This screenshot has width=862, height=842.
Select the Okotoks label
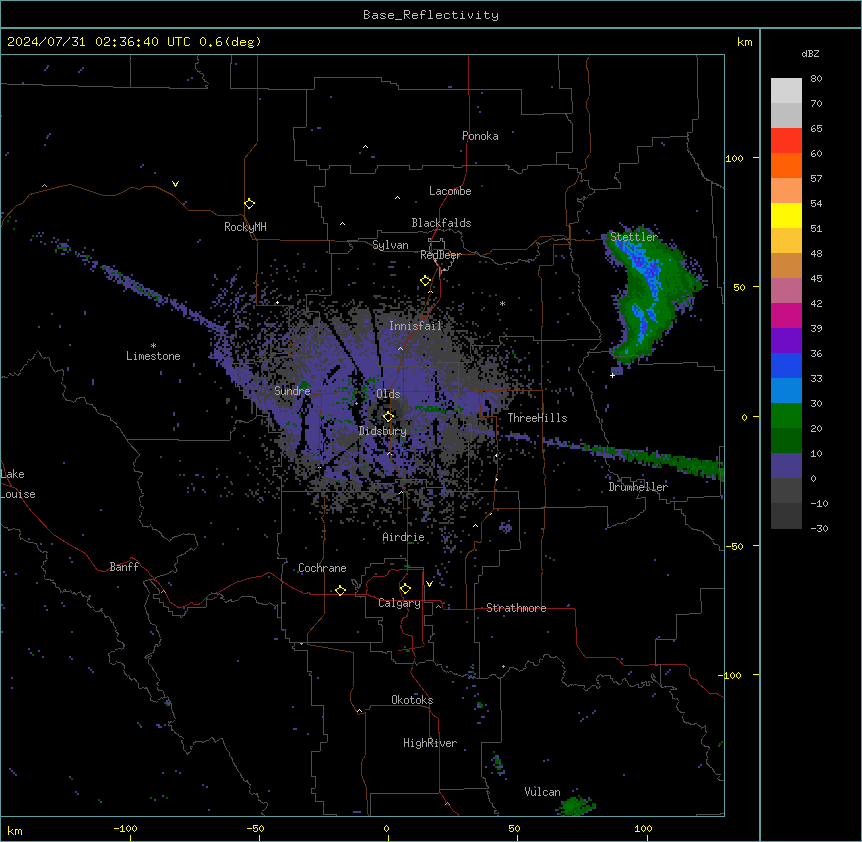412,700
